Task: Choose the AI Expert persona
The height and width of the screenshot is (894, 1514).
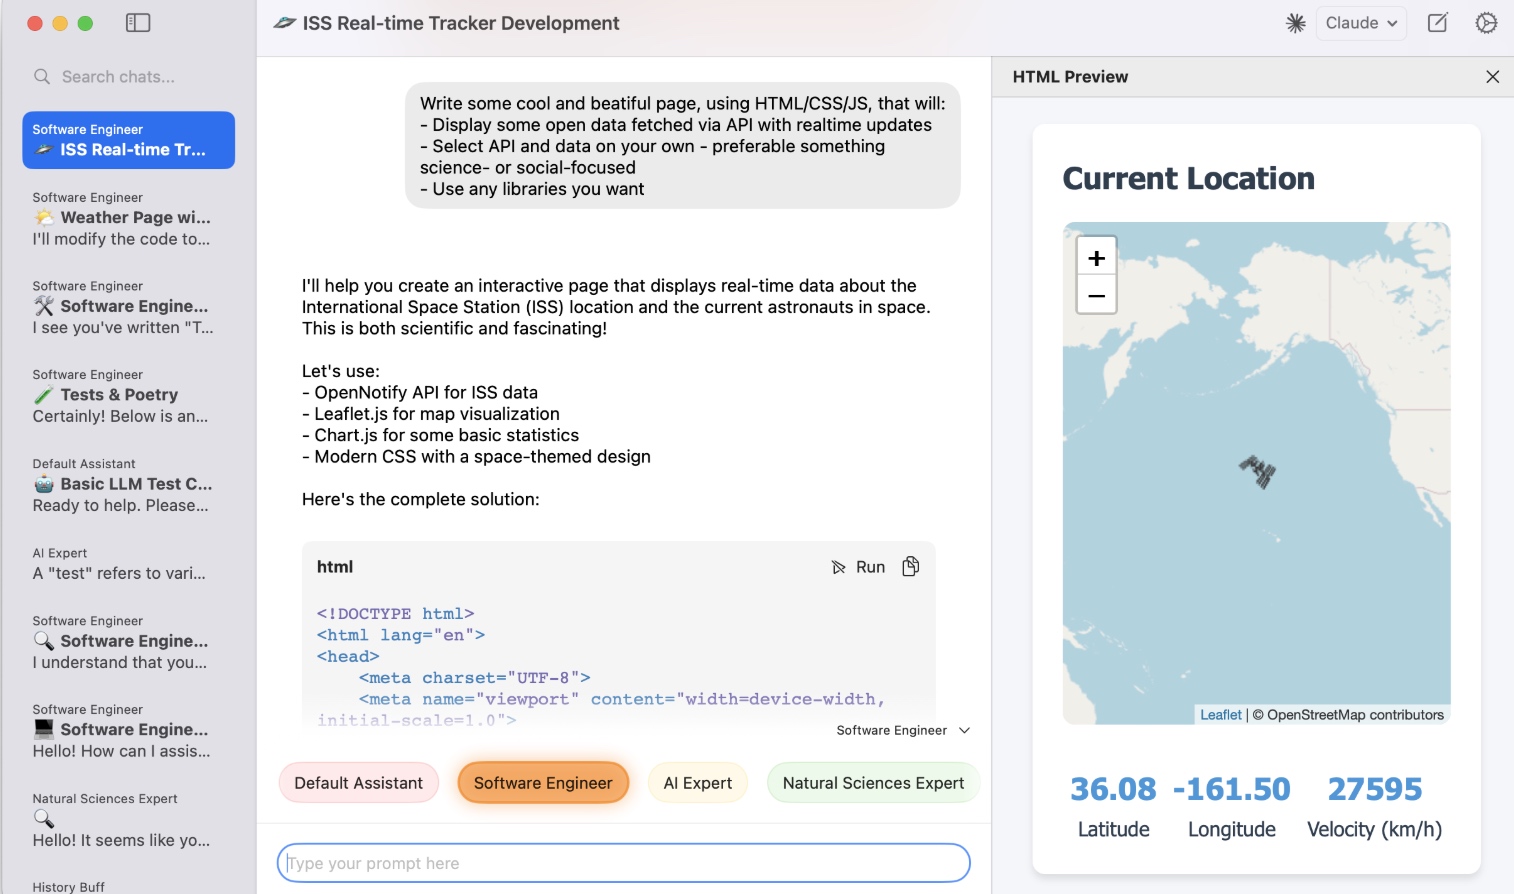Action: pos(698,783)
